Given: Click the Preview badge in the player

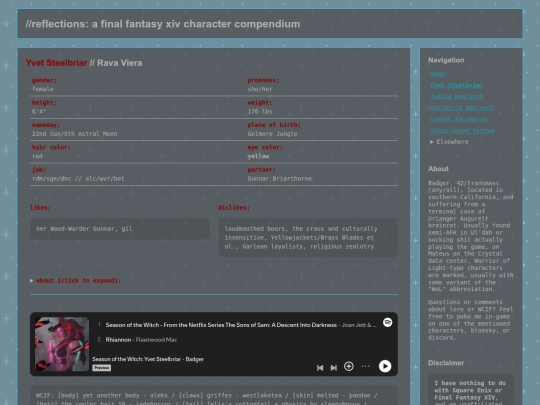Looking at the screenshot, I should pos(102,368).
